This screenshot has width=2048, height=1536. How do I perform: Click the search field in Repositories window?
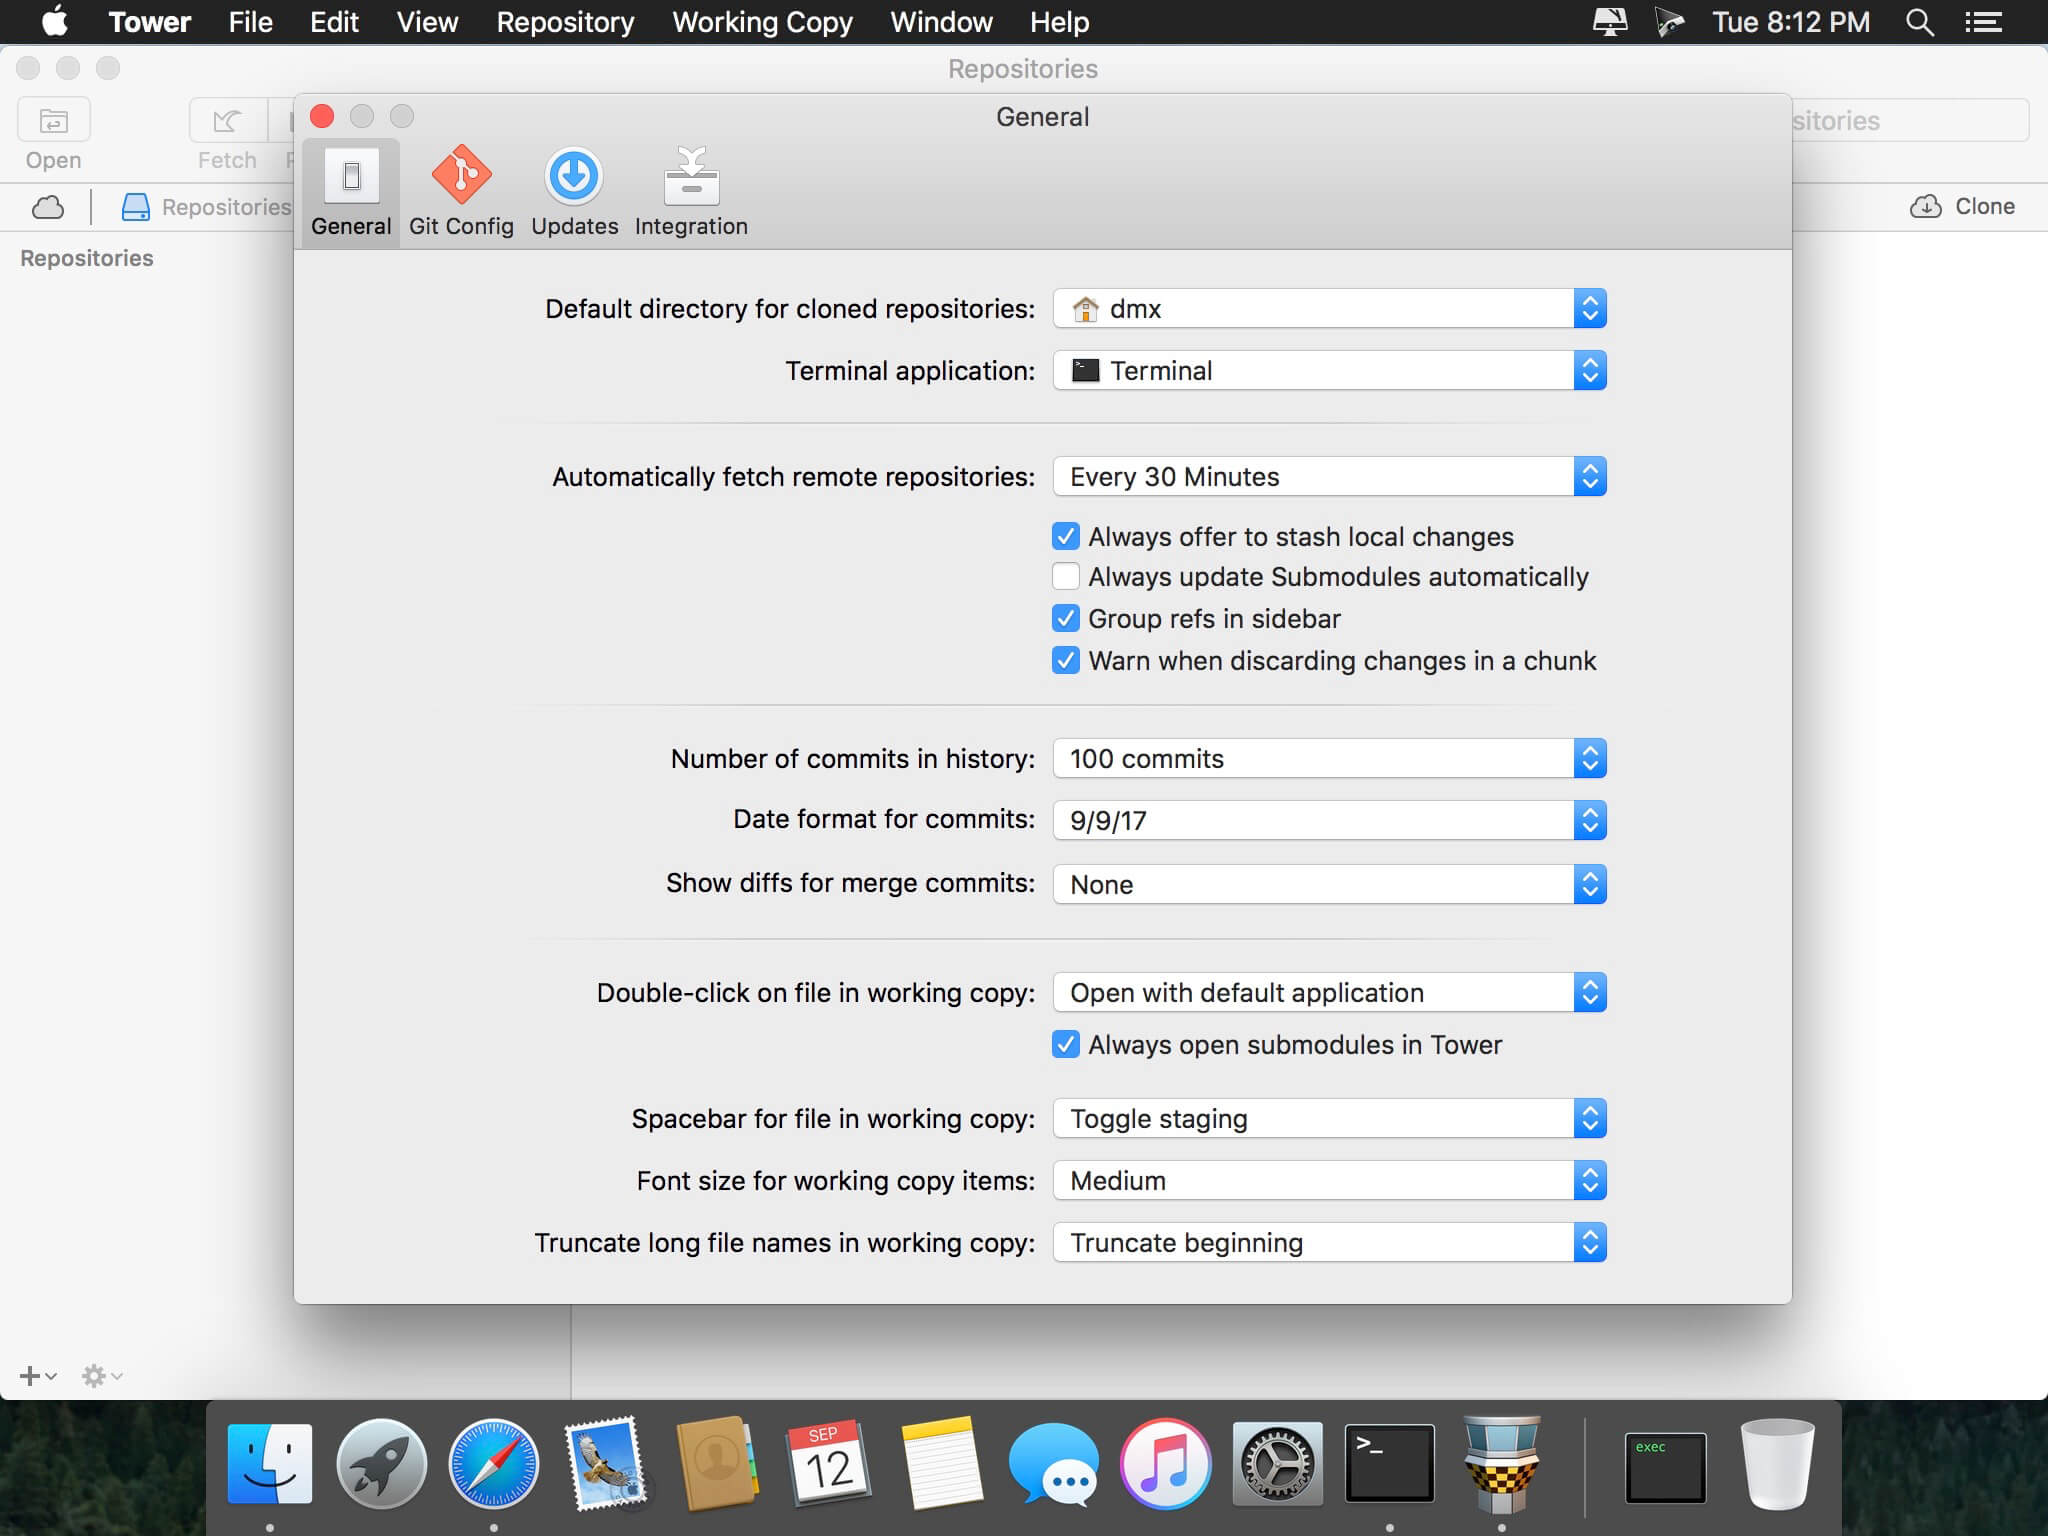[1910, 121]
